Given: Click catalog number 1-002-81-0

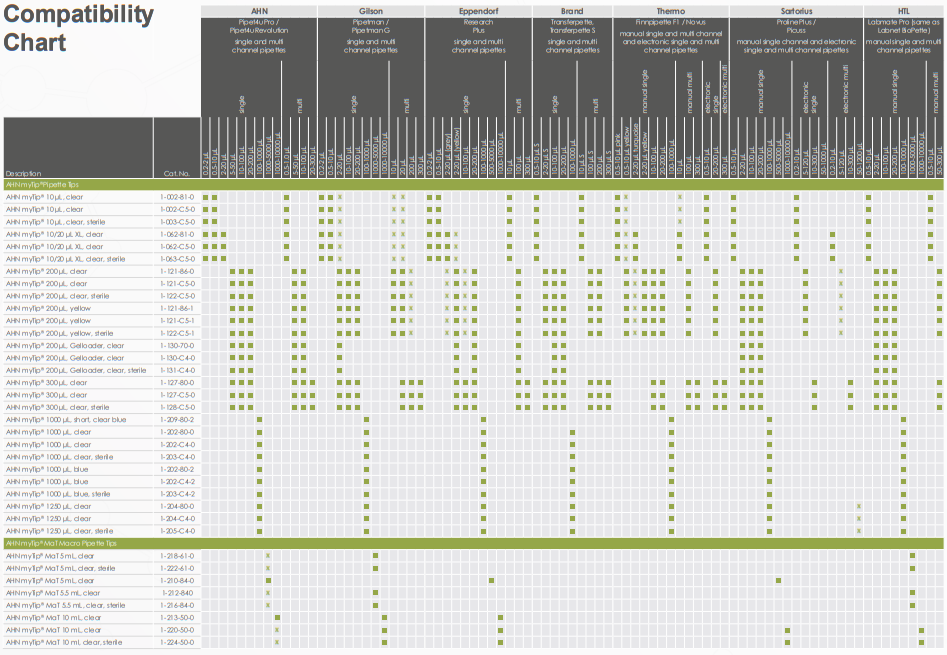Looking at the screenshot, I should [177, 197].
